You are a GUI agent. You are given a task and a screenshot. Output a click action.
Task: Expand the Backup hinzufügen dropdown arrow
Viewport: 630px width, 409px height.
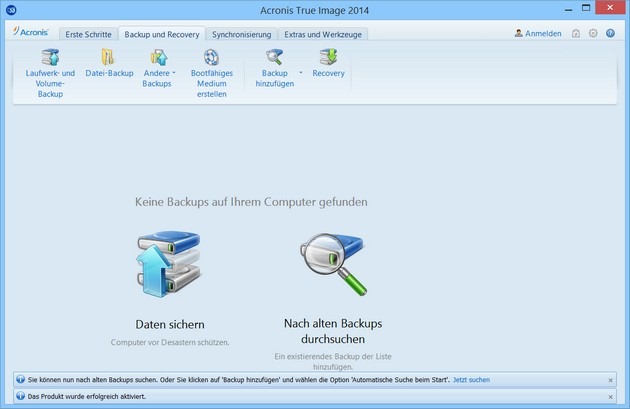pyautogui.click(x=301, y=73)
